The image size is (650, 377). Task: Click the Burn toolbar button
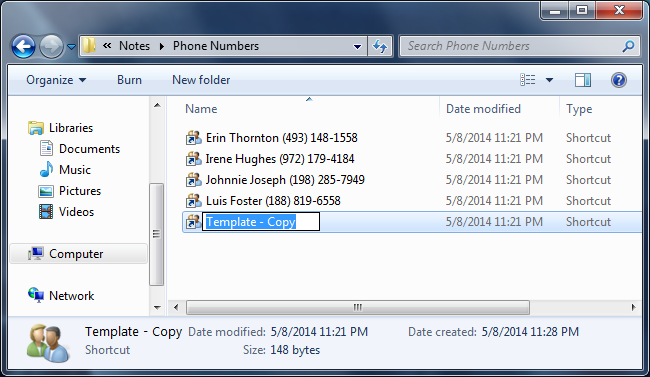click(129, 80)
